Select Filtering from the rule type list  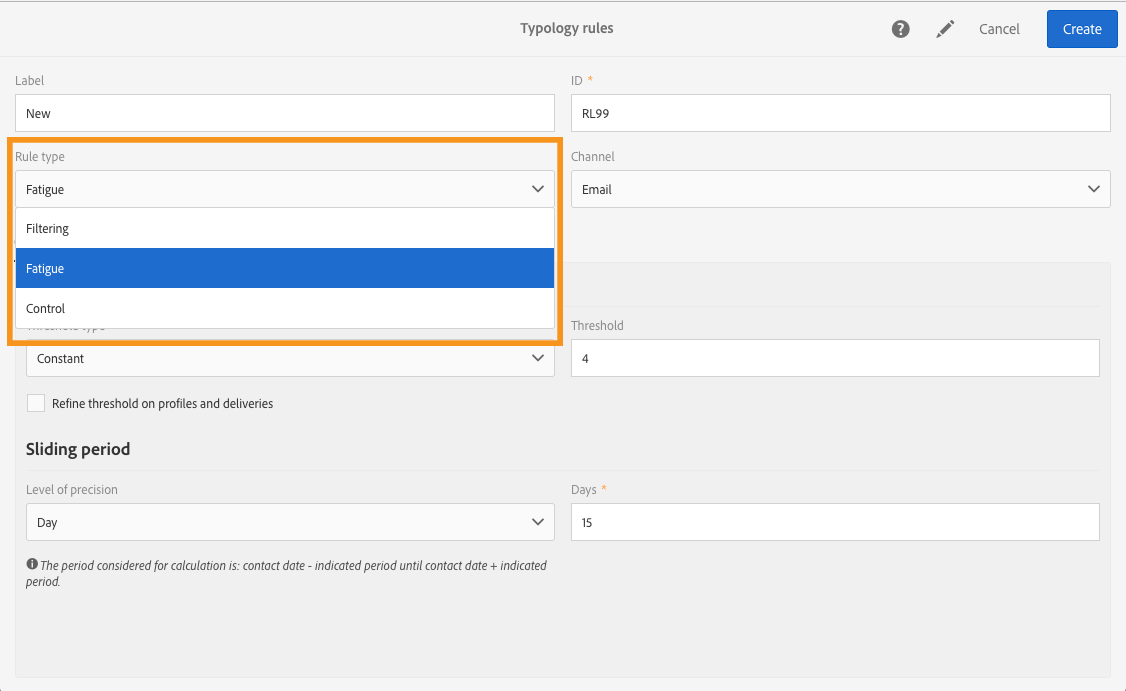[284, 229]
